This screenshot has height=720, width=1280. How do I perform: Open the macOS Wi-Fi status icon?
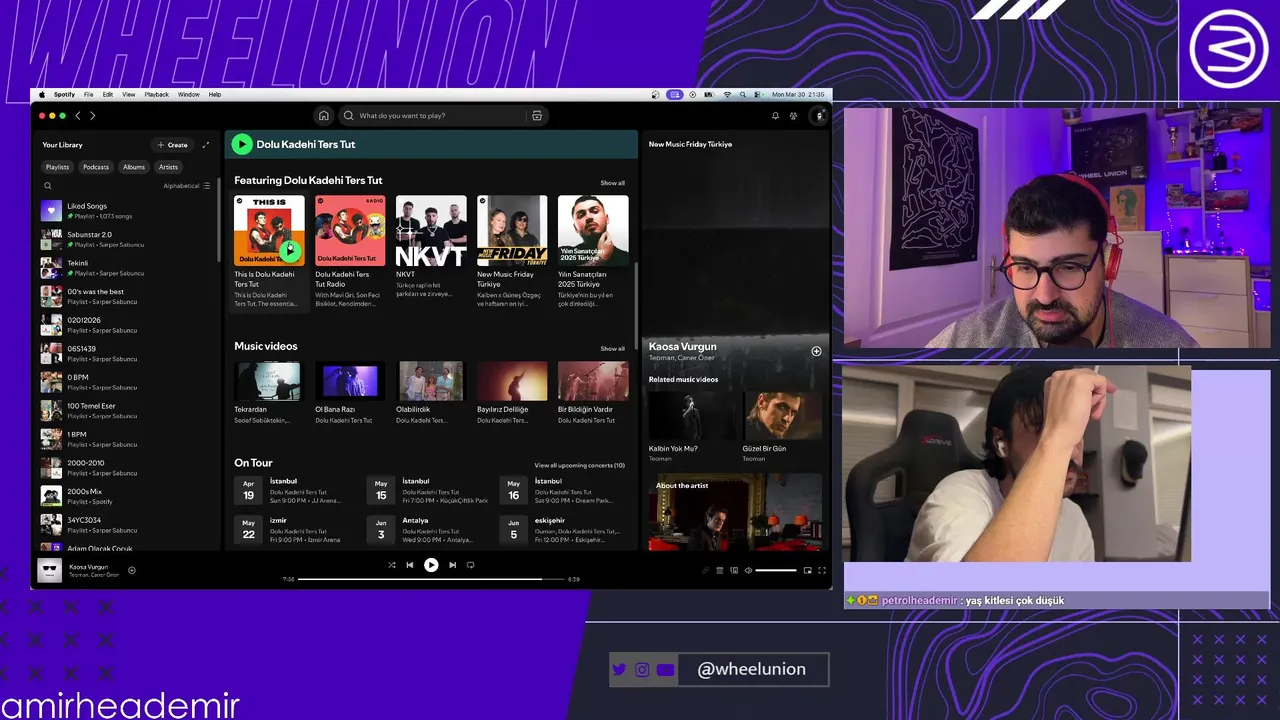tap(727, 94)
